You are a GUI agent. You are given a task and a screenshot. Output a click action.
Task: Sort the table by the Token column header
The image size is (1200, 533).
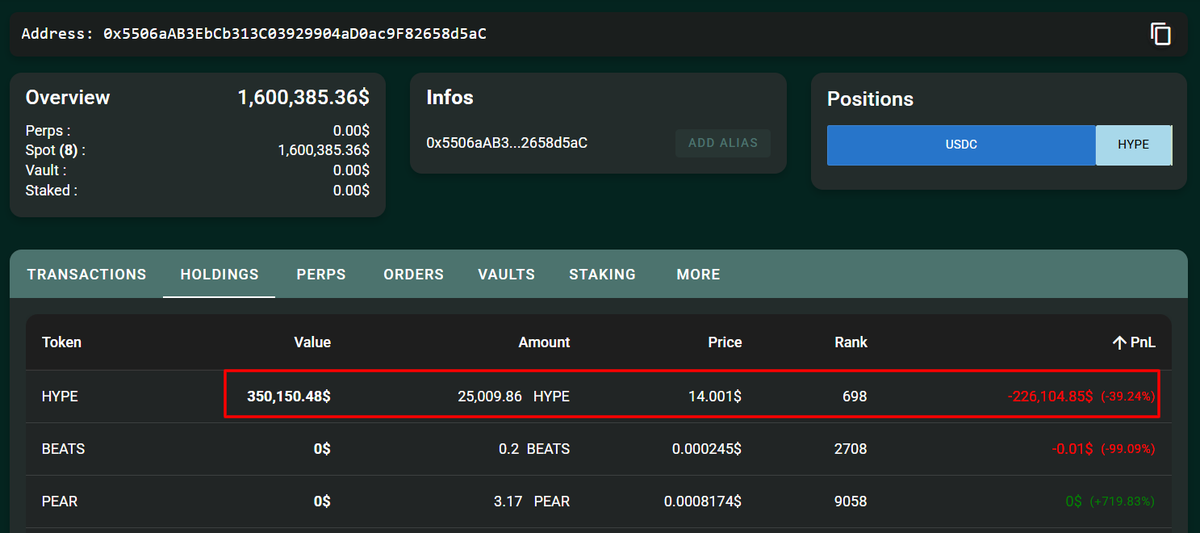[62, 342]
